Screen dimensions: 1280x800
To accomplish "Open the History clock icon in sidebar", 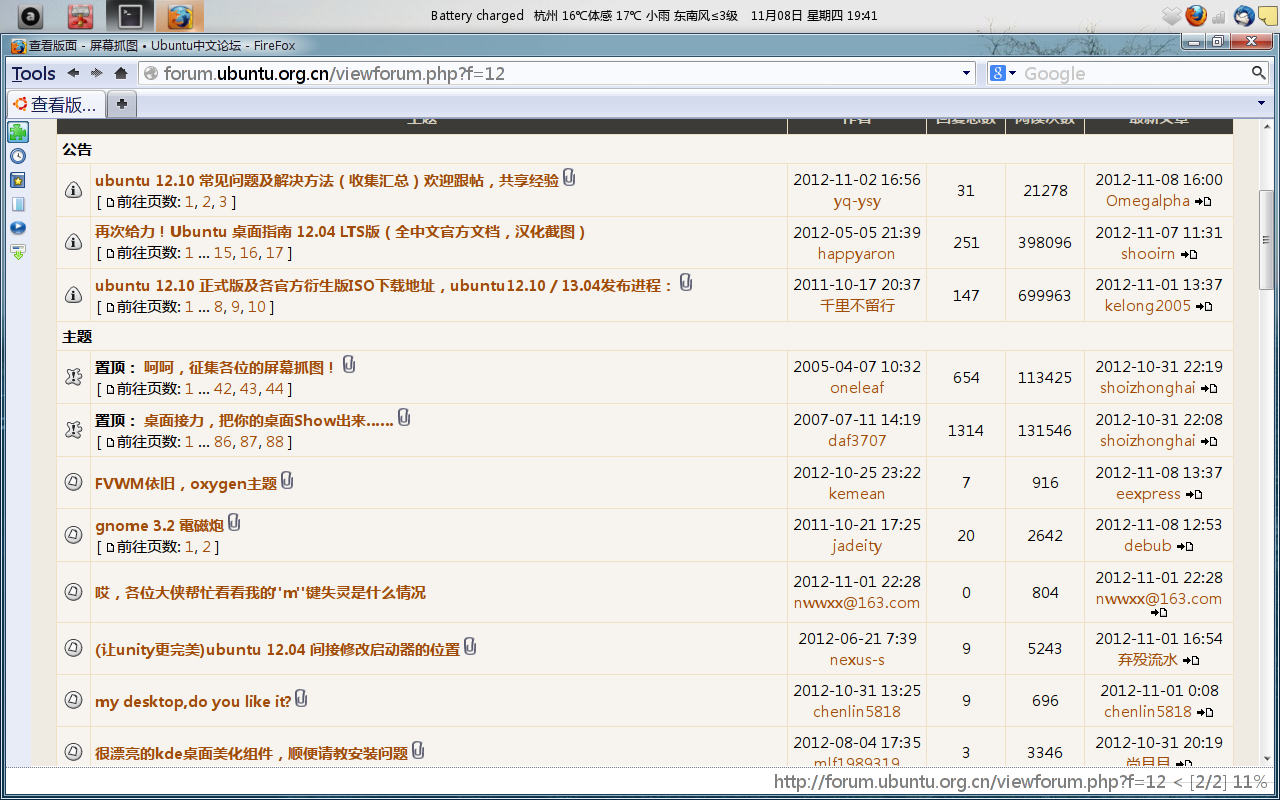I will point(18,156).
